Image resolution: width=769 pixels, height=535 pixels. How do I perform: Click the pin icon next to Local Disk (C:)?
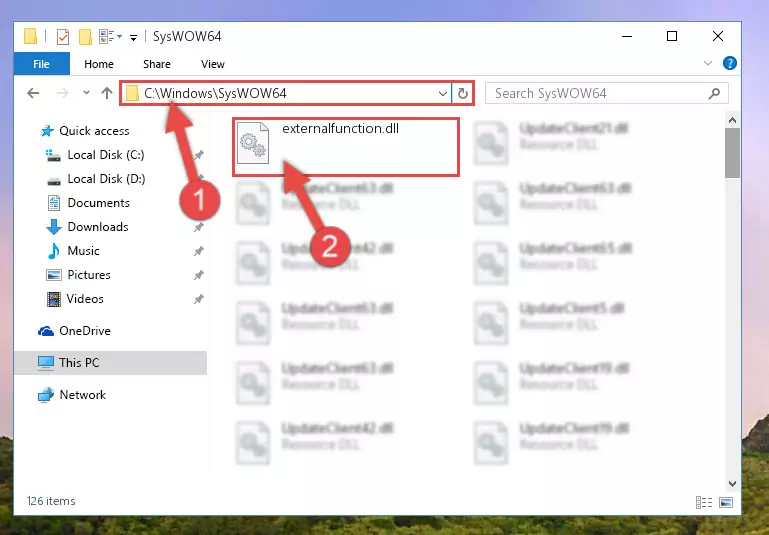pyautogui.click(x=199, y=155)
